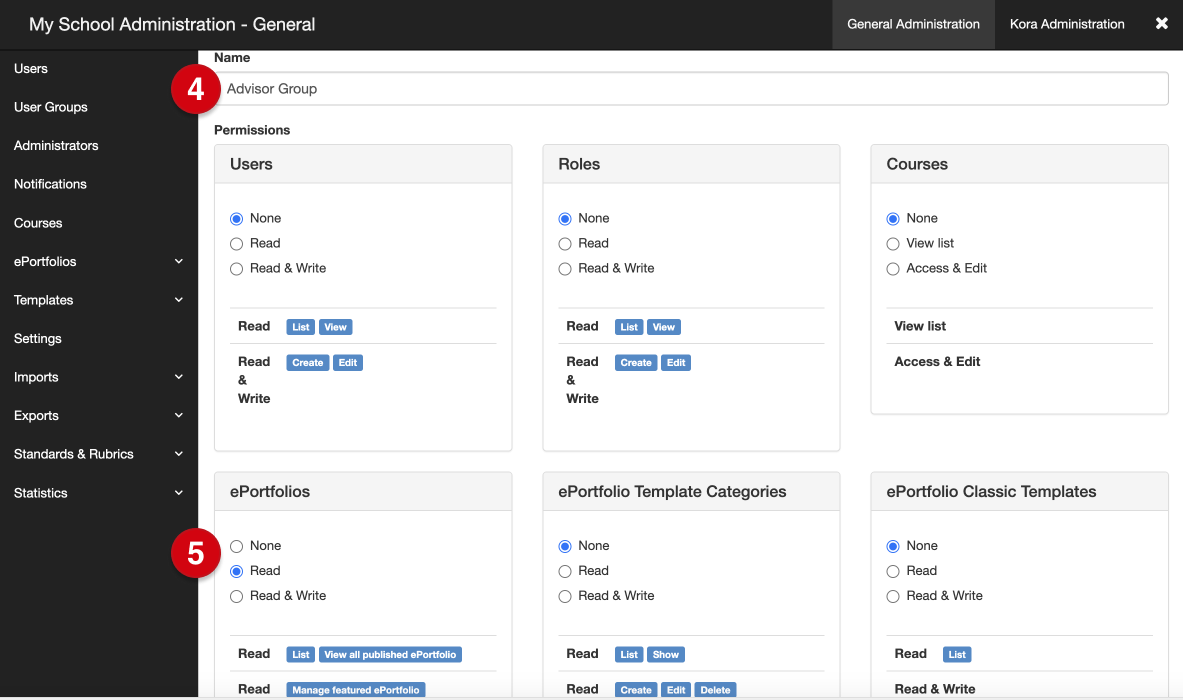Close the administration panel with the X icon
This screenshot has width=1183, height=700.
coord(1162,23)
